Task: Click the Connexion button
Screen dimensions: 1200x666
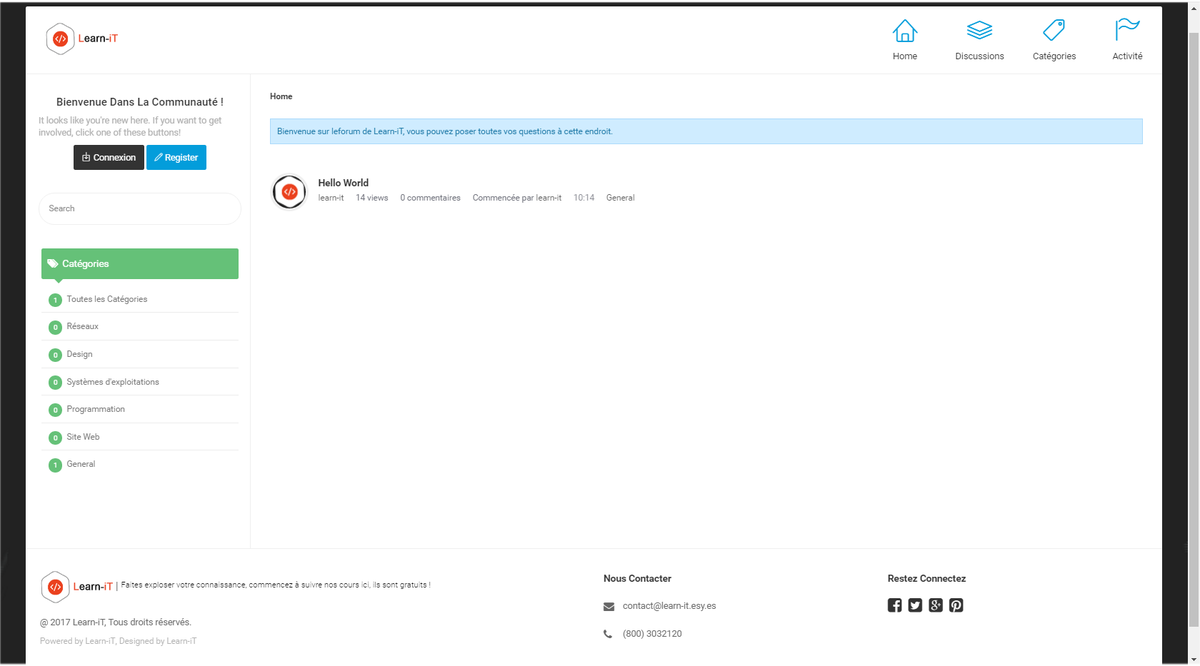Action: (108, 157)
